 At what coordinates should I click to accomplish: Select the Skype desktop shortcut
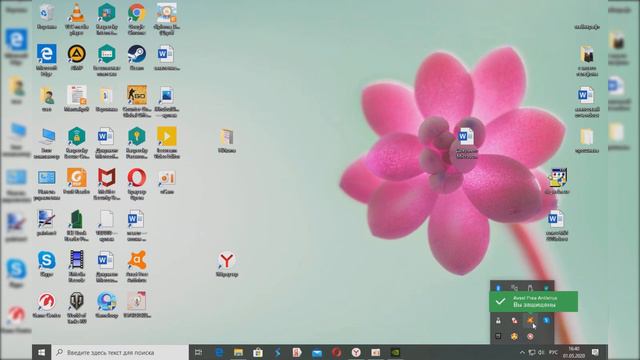point(47,264)
